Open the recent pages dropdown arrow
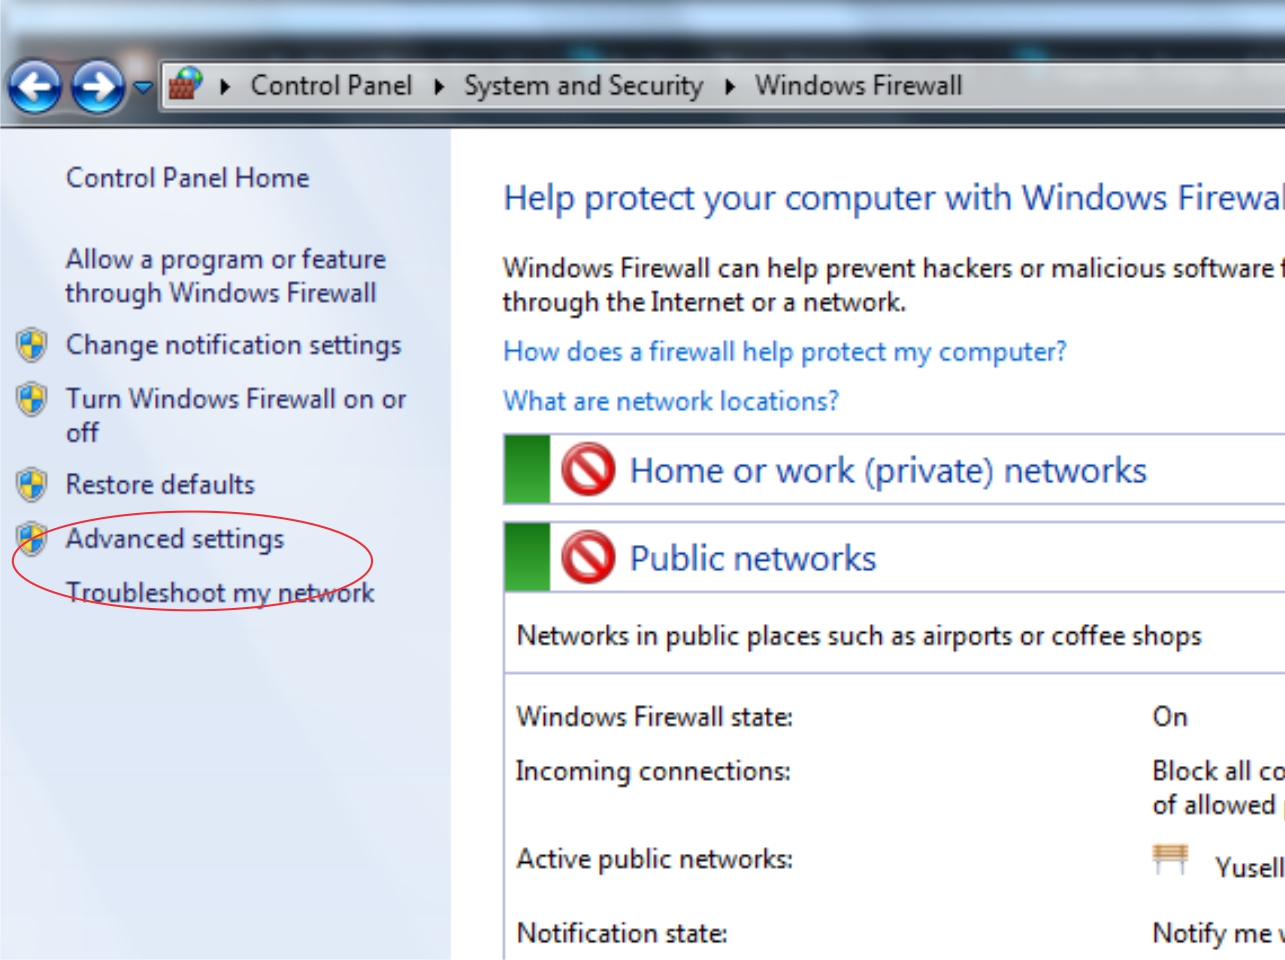The image size is (1285, 960). pyautogui.click(x=143, y=88)
